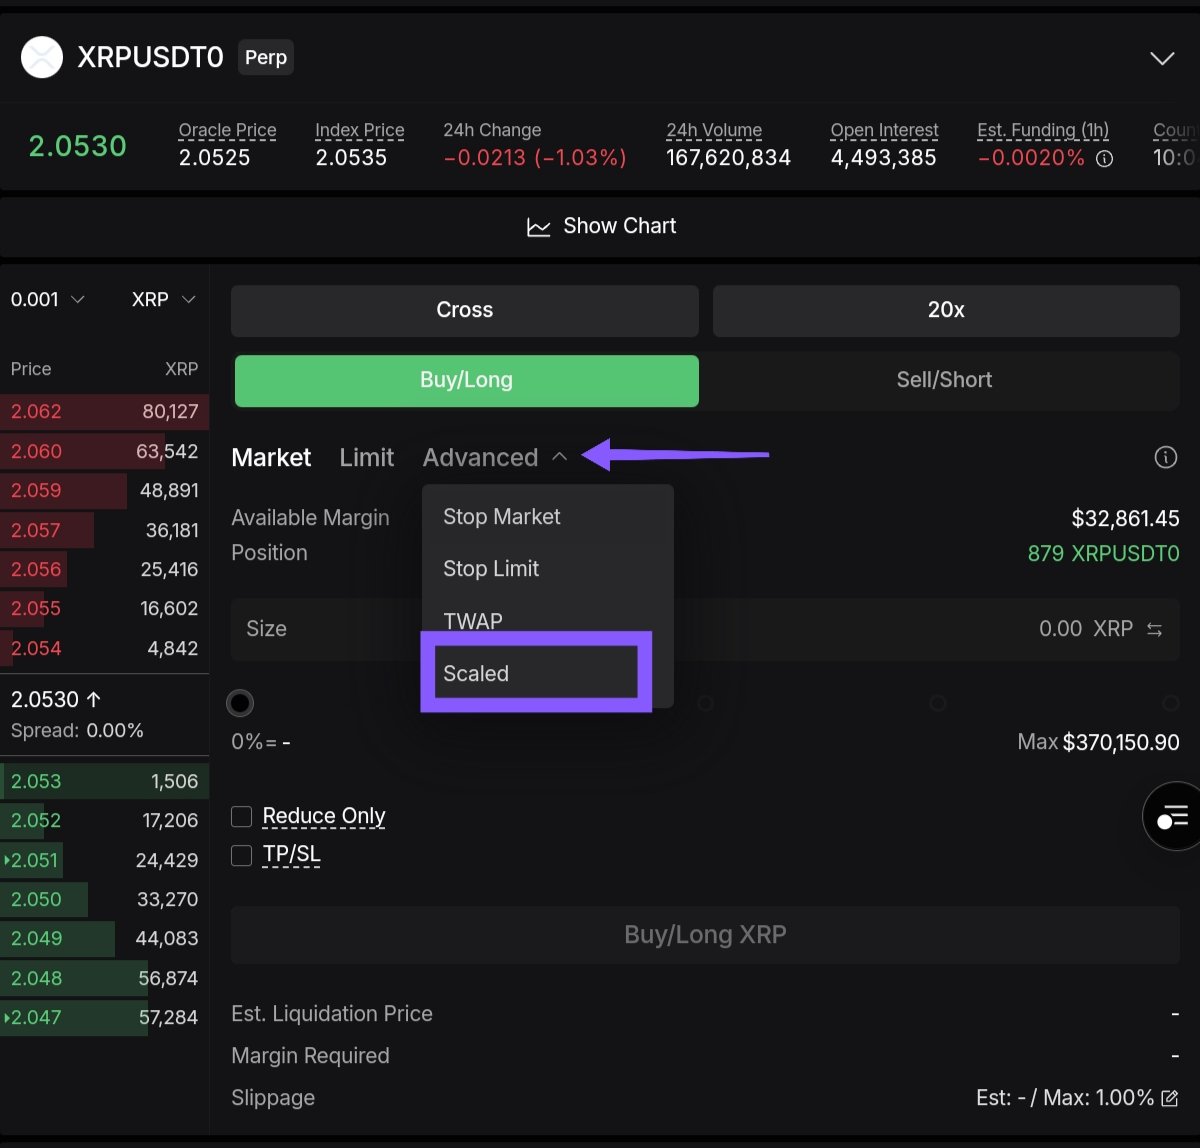Click the mid price 2.0530 with arrow

tap(56, 700)
